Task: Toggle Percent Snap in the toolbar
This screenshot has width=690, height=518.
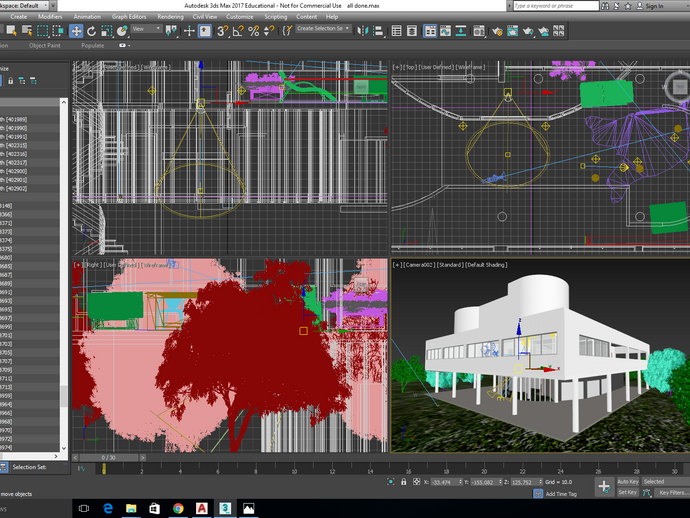Action: [253, 30]
